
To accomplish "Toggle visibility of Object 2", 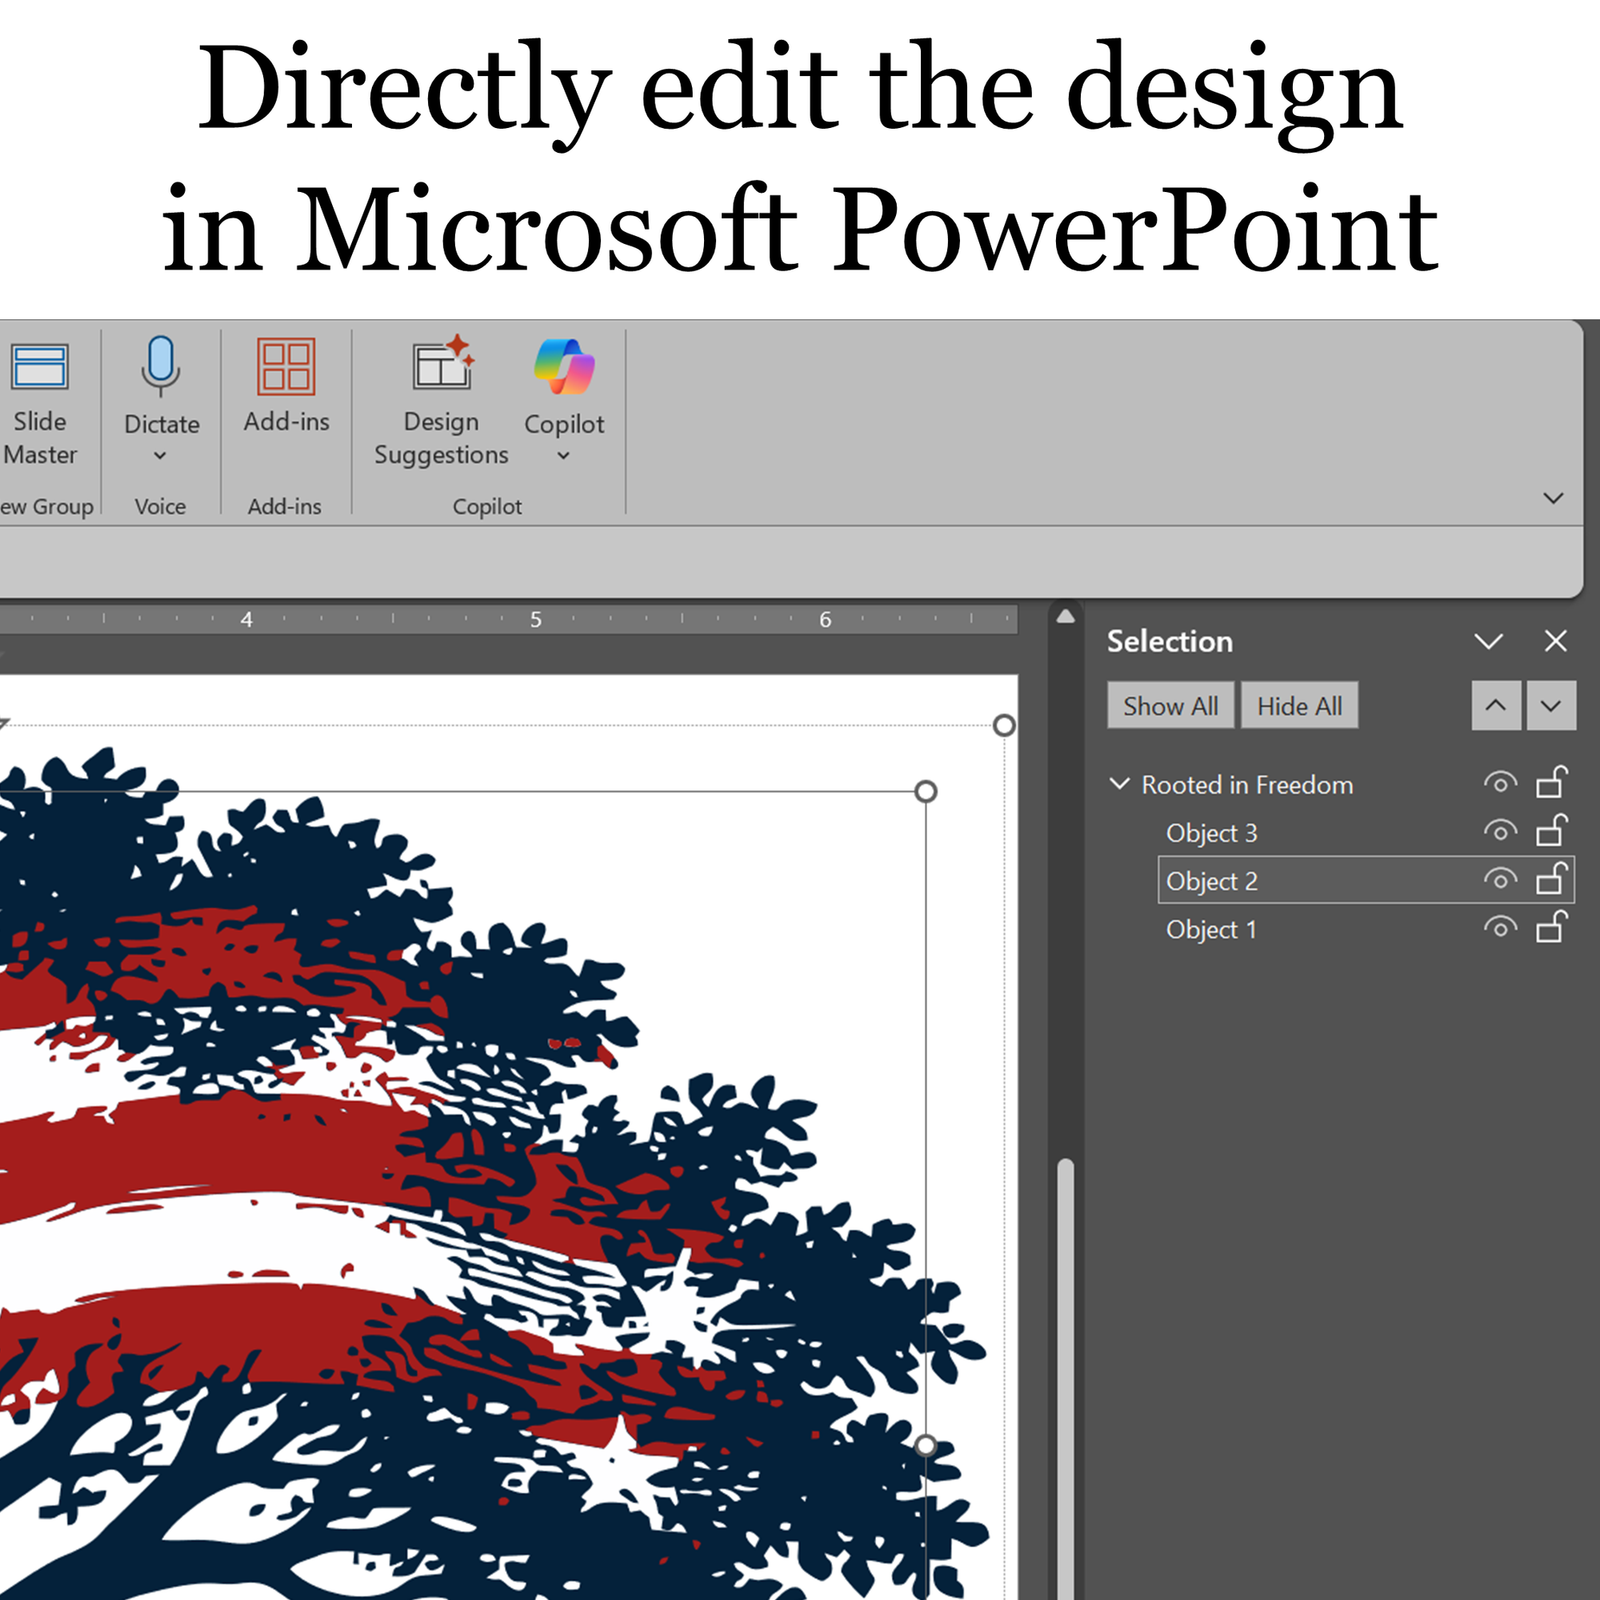I will [x=1500, y=879].
